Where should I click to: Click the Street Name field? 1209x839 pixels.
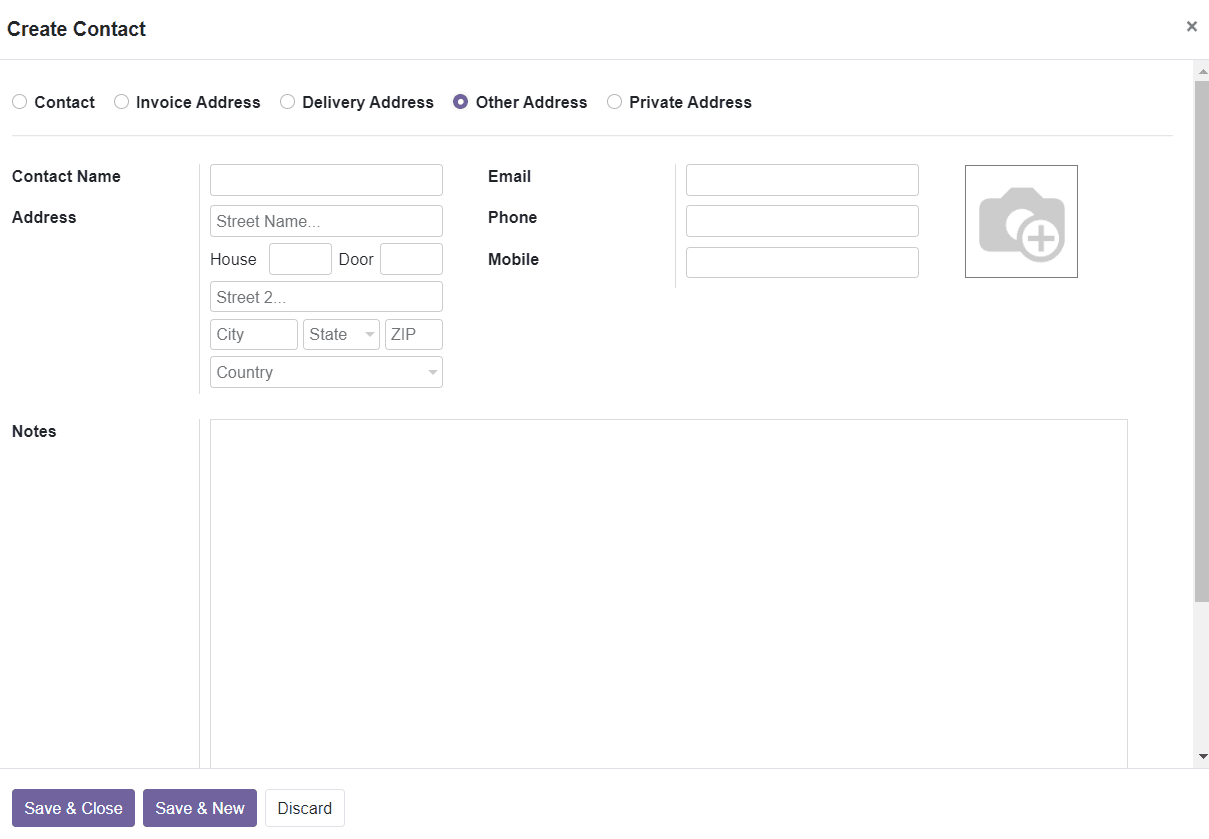click(326, 220)
